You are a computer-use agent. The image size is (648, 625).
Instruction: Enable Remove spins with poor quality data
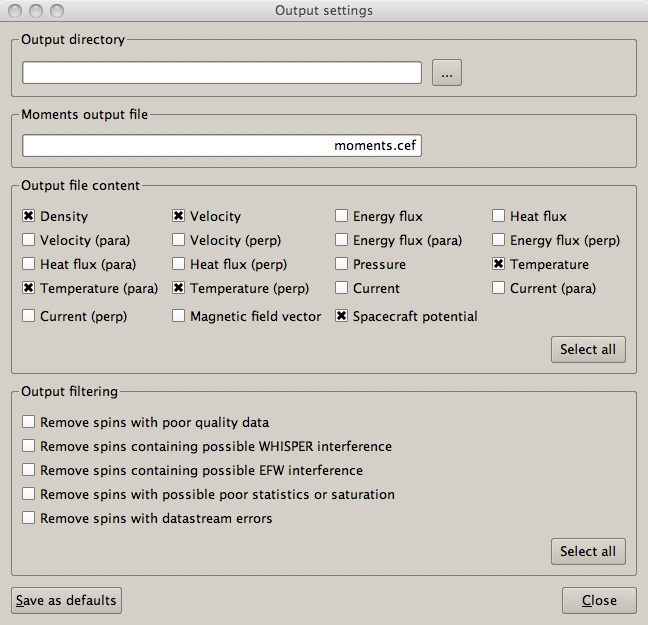tap(29, 422)
